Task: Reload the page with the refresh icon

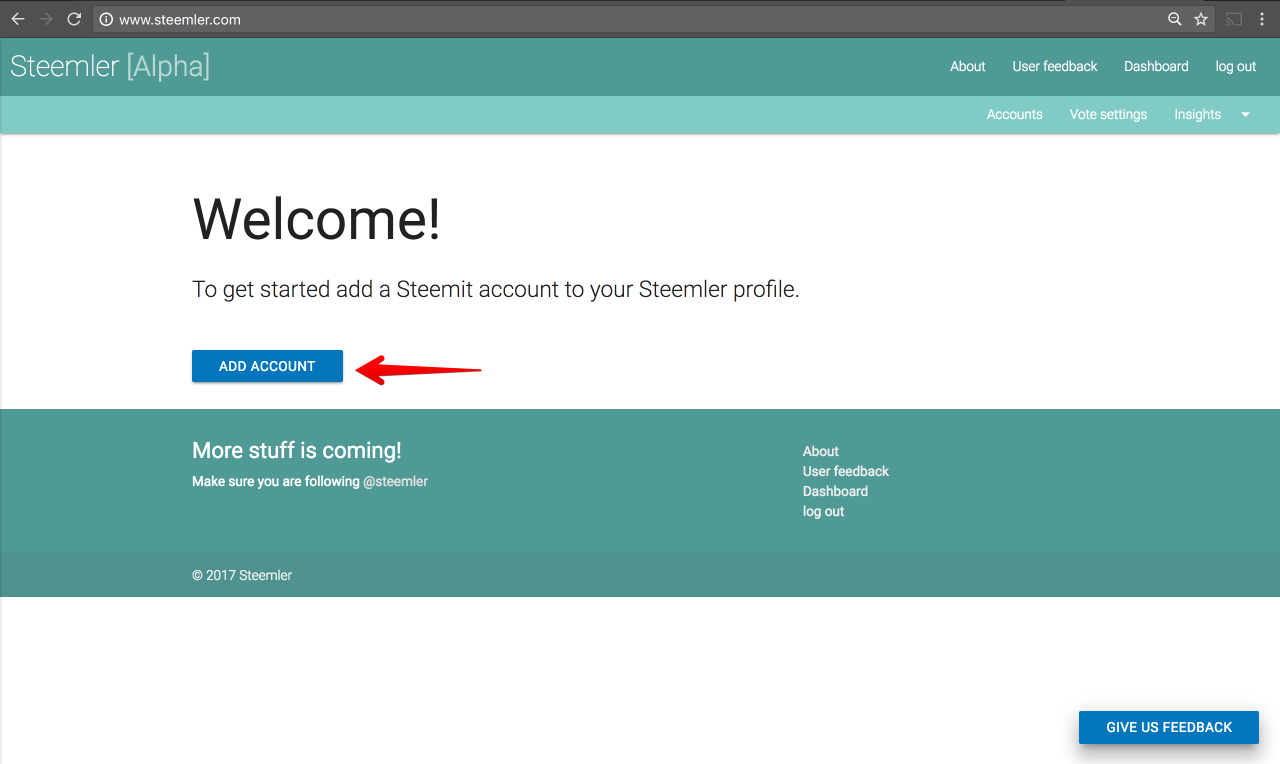Action: pyautogui.click(x=74, y=19)
